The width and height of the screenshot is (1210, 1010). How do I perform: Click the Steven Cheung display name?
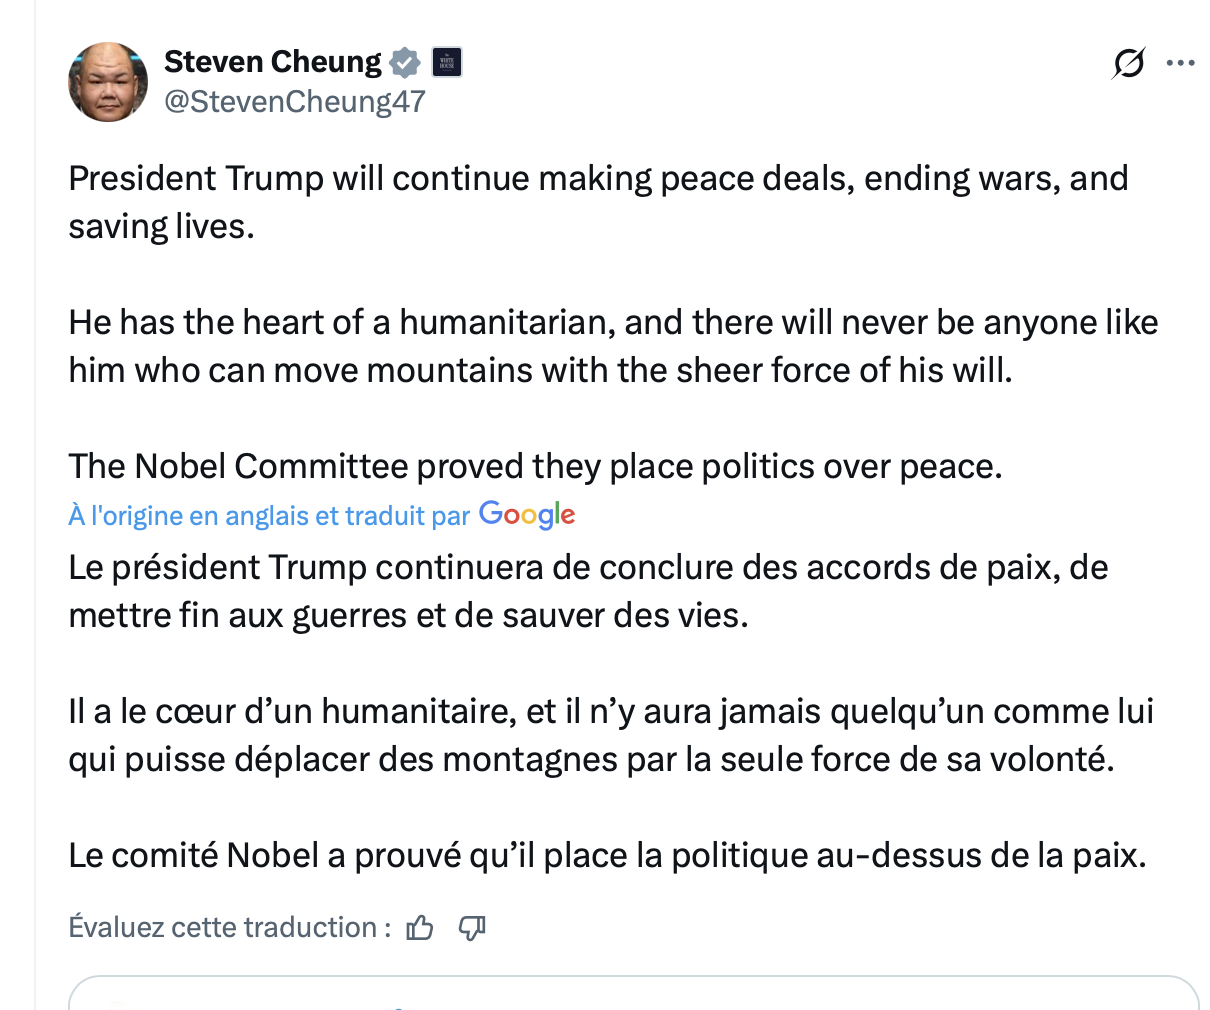(272, 62)
